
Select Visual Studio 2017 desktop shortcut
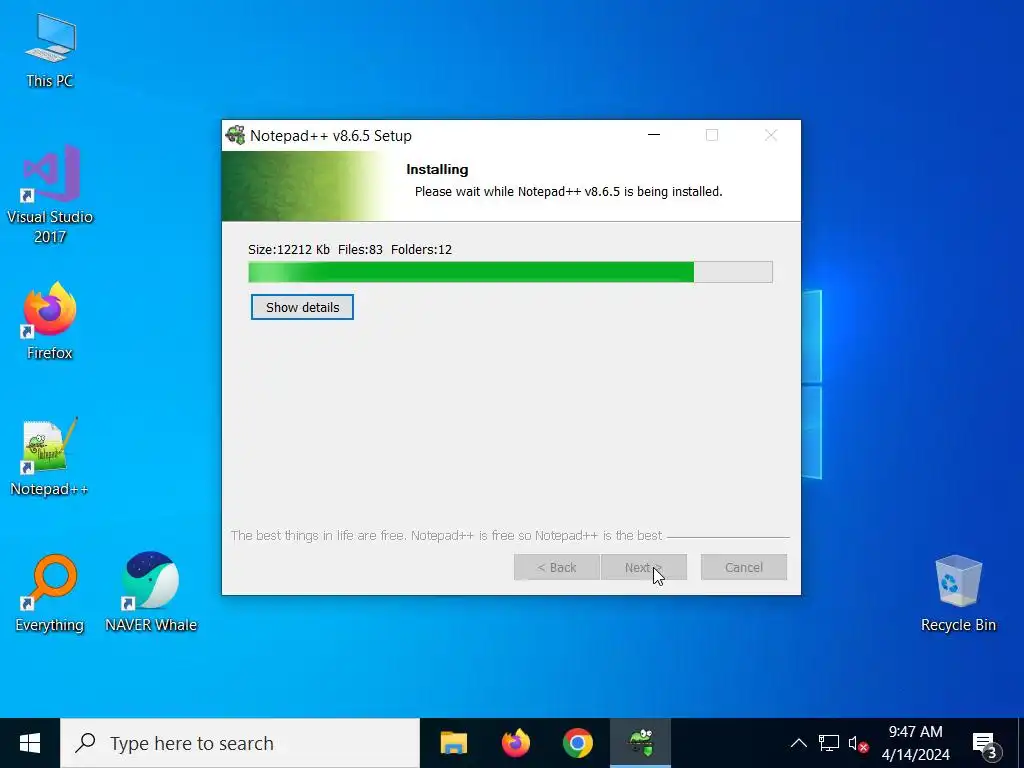pos(50,194)
